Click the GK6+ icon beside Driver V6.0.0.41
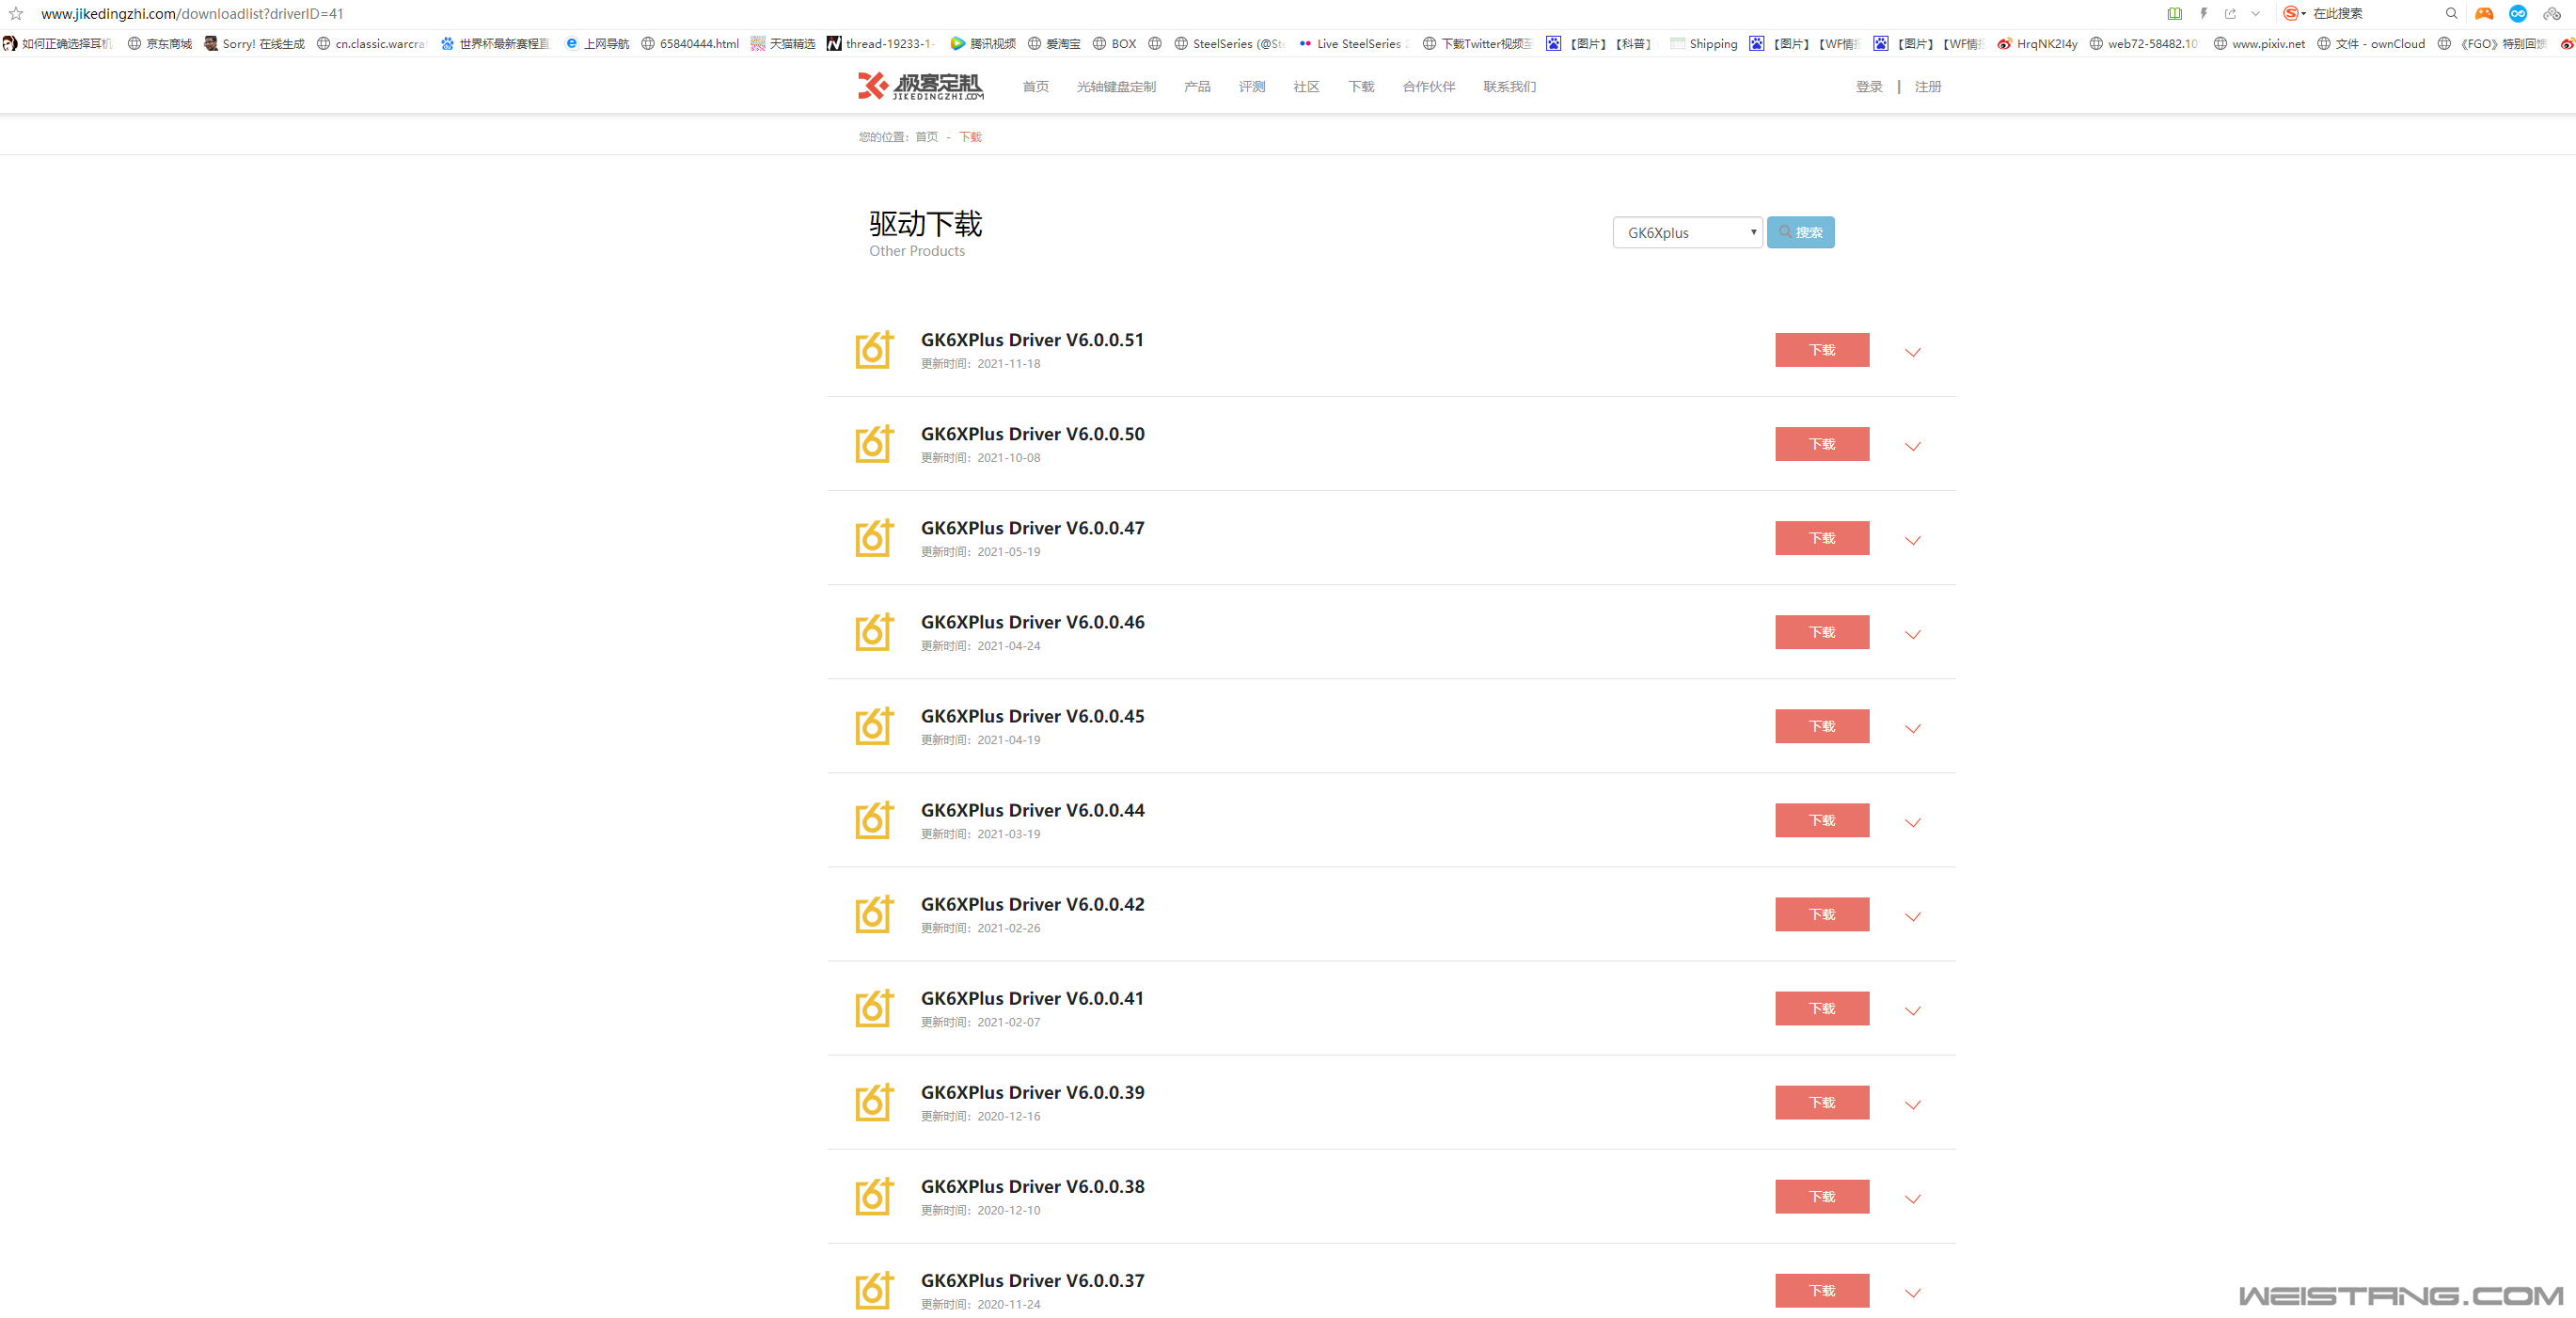The height and width of the screenshot is (1318, 2576). tap(874, 1008)
